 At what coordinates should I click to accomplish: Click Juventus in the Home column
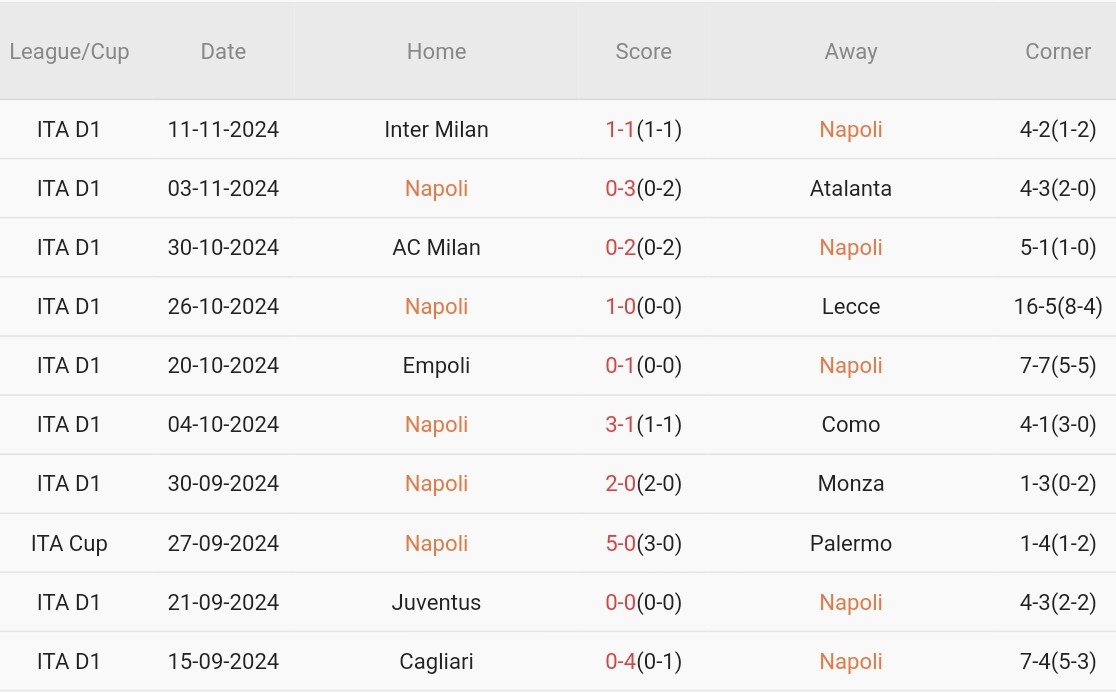pyautogui.click(x=436, y=603)
